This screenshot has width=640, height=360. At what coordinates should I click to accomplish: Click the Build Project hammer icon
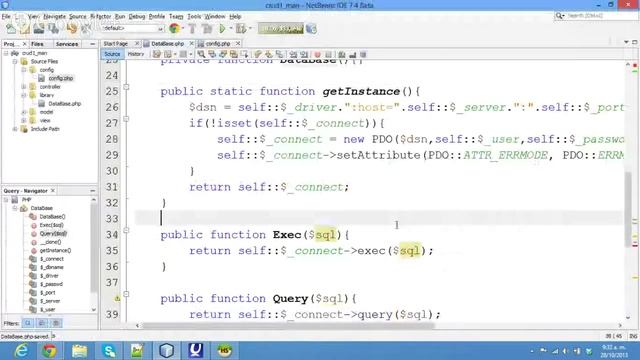pyautogui.click(x=192, y=29)
